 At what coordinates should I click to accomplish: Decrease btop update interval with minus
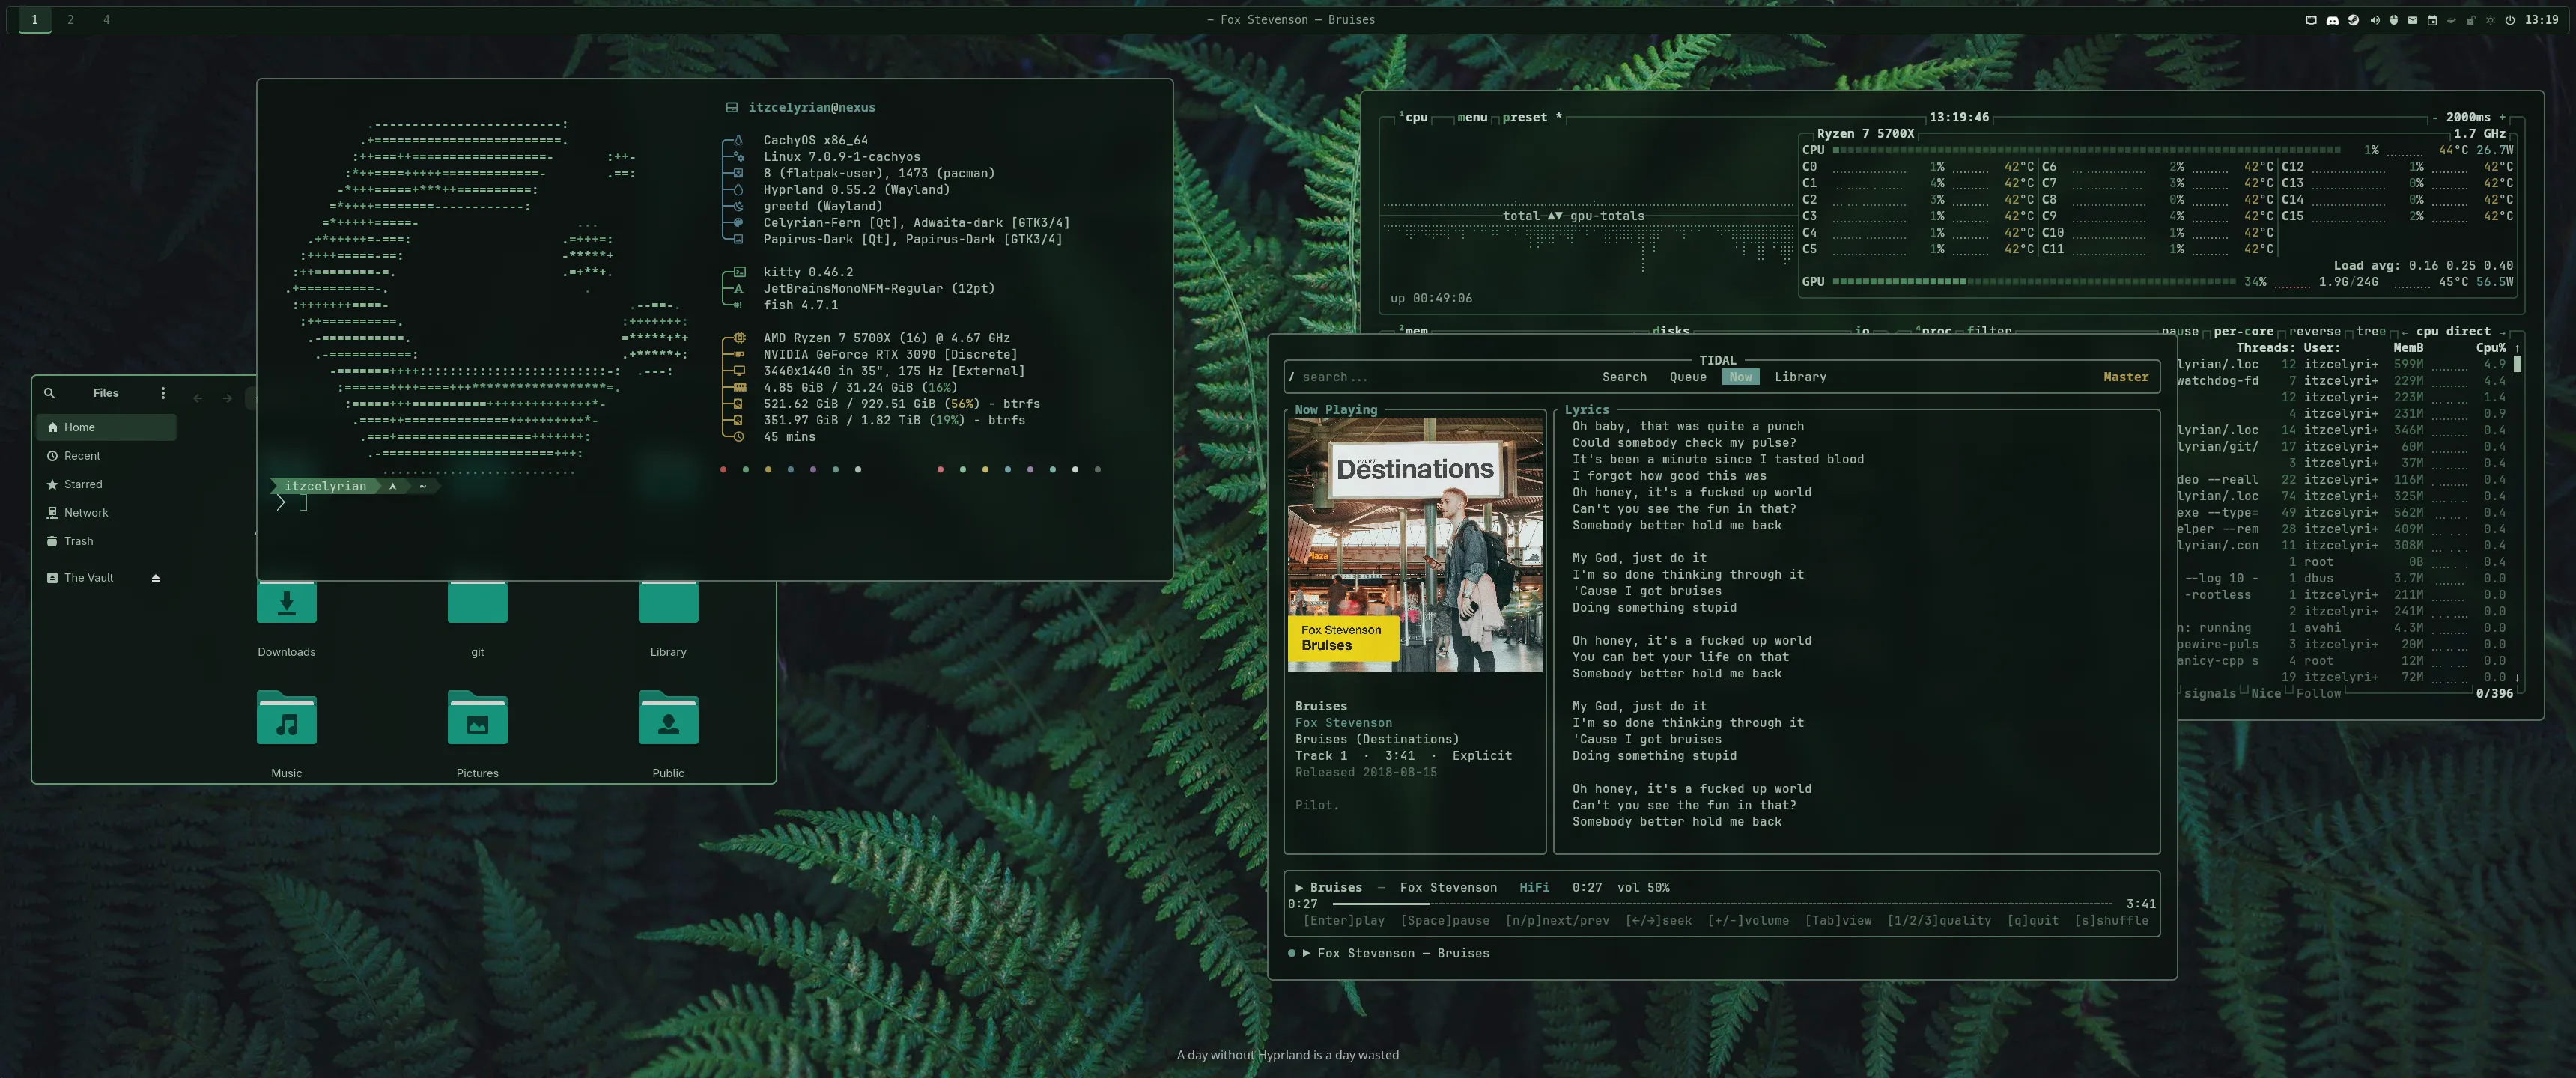[x=2436, y=118]
